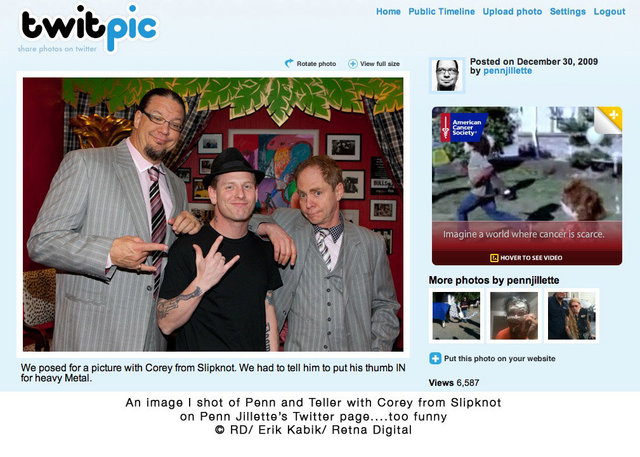Open the third thumbnail under More photos
The image size is (640, 457).
[572, 315]
